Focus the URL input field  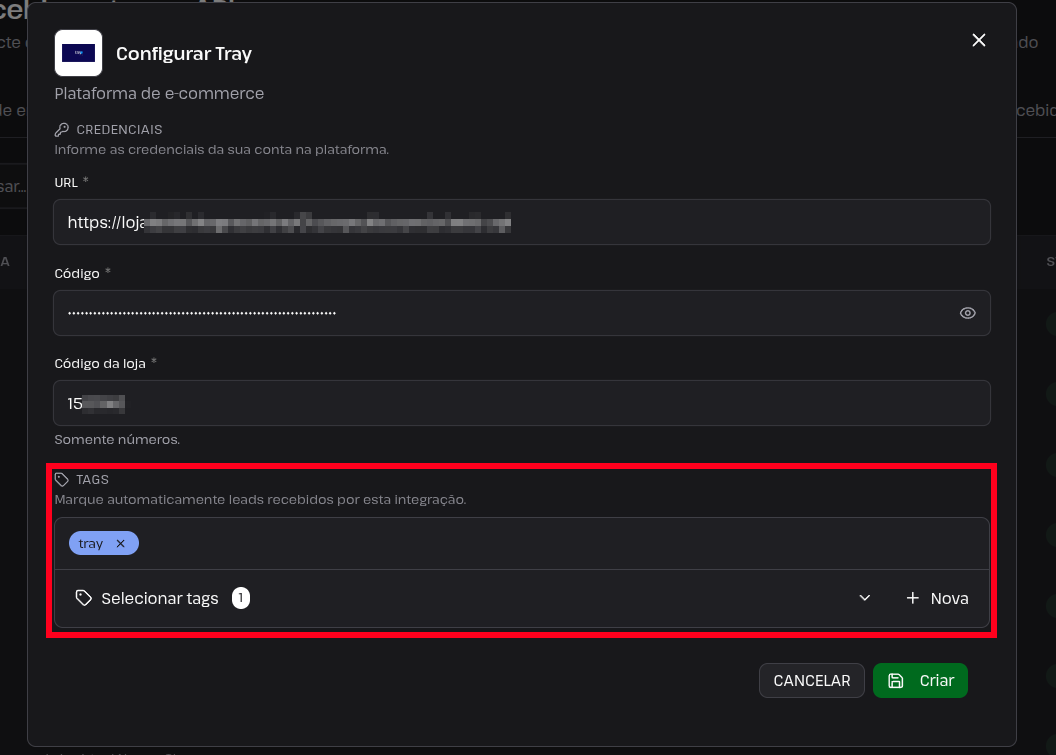(x=521, y=222)
